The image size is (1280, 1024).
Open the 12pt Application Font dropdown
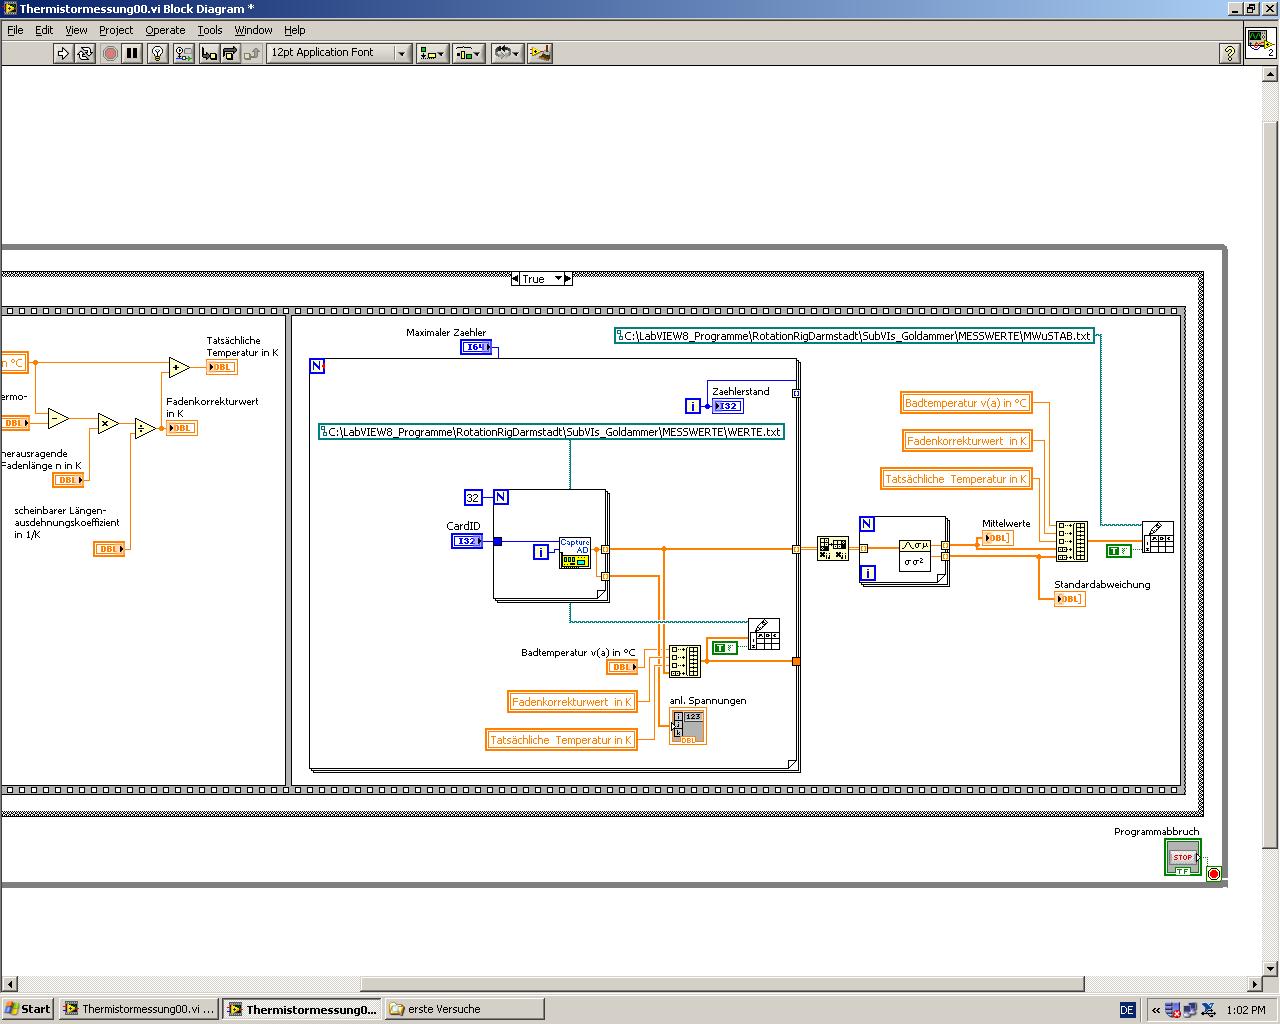click(x=339, y=53)
